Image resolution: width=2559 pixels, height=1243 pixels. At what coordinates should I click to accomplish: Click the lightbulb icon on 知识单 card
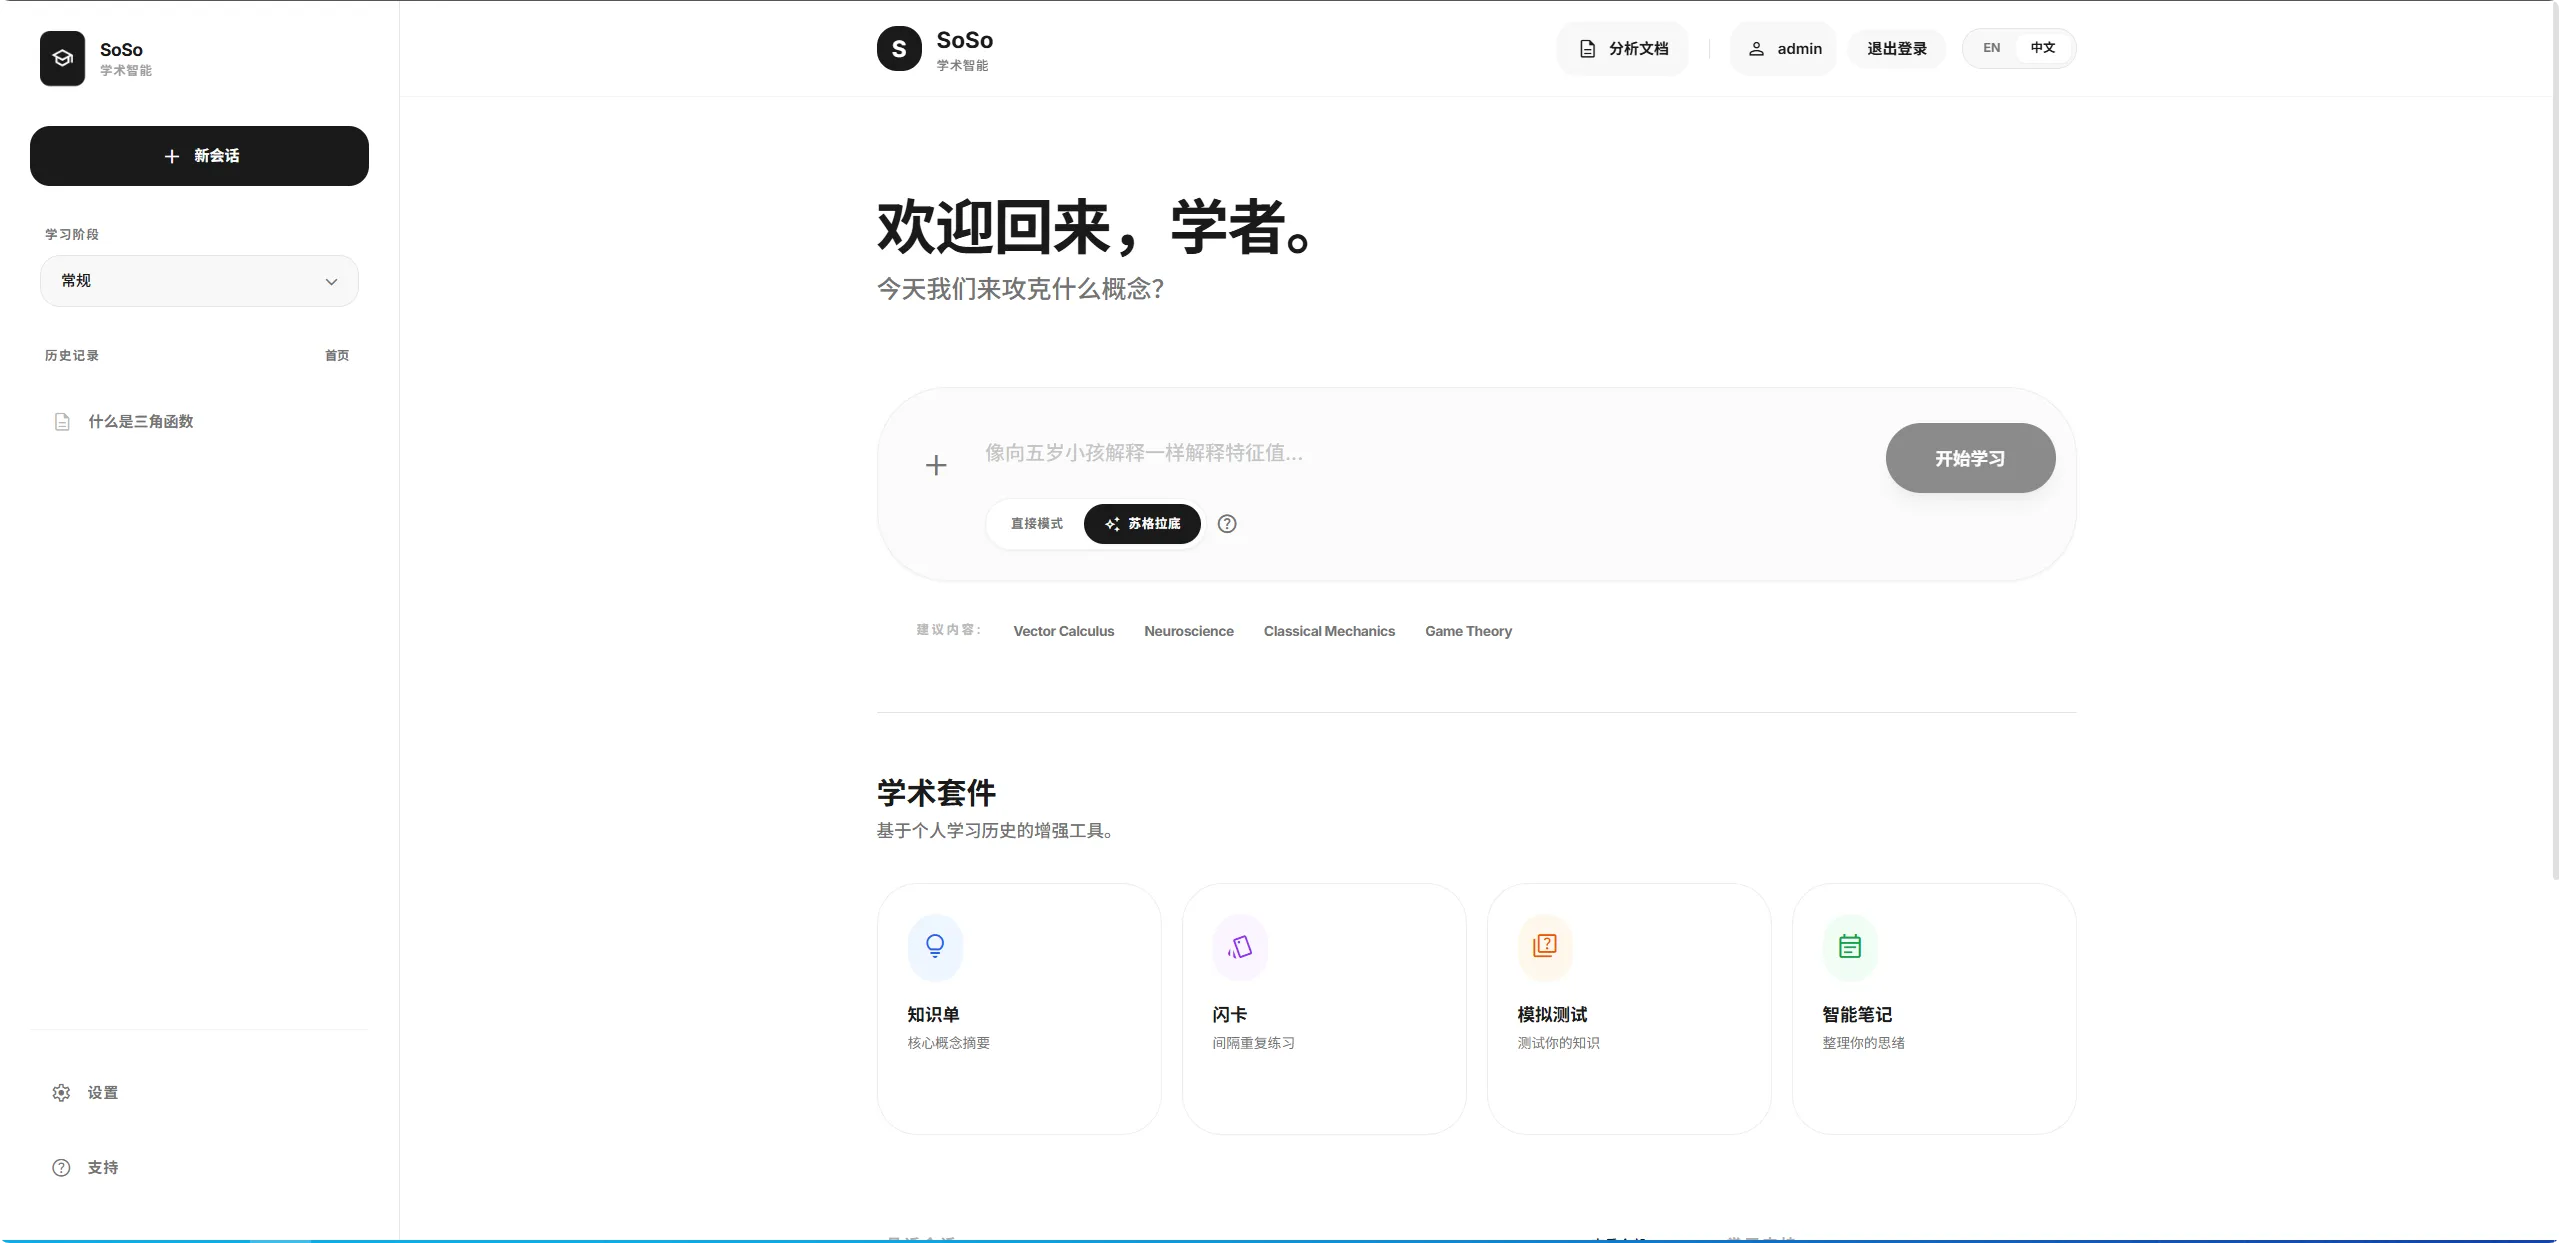point(935,946)
